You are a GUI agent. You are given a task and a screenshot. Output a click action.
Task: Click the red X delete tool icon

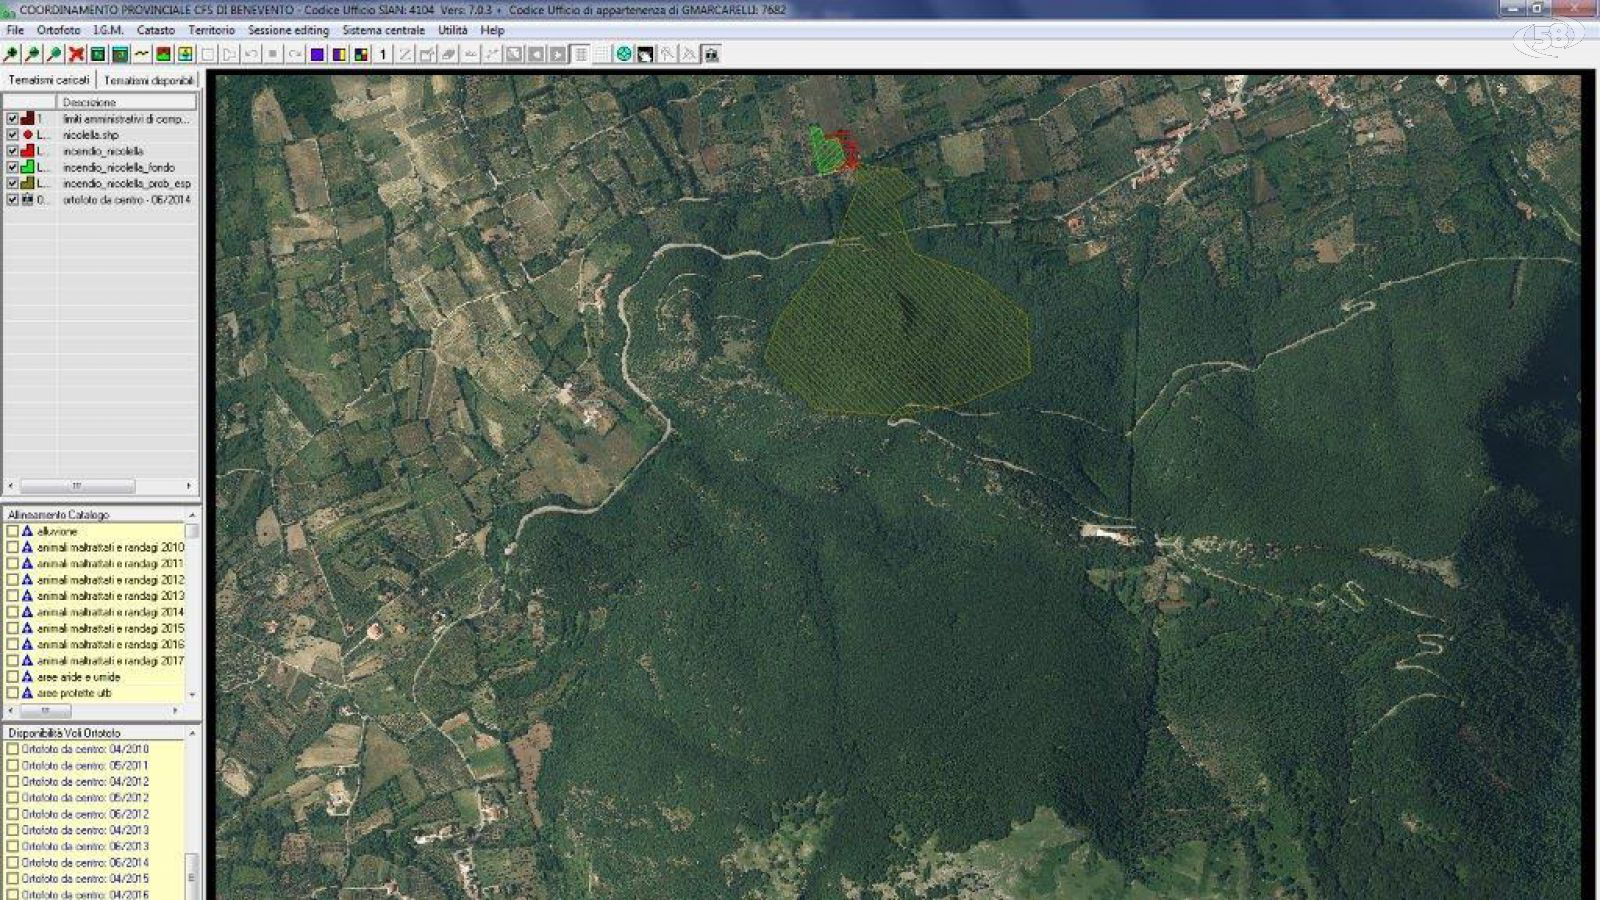[x=76, y=54]
